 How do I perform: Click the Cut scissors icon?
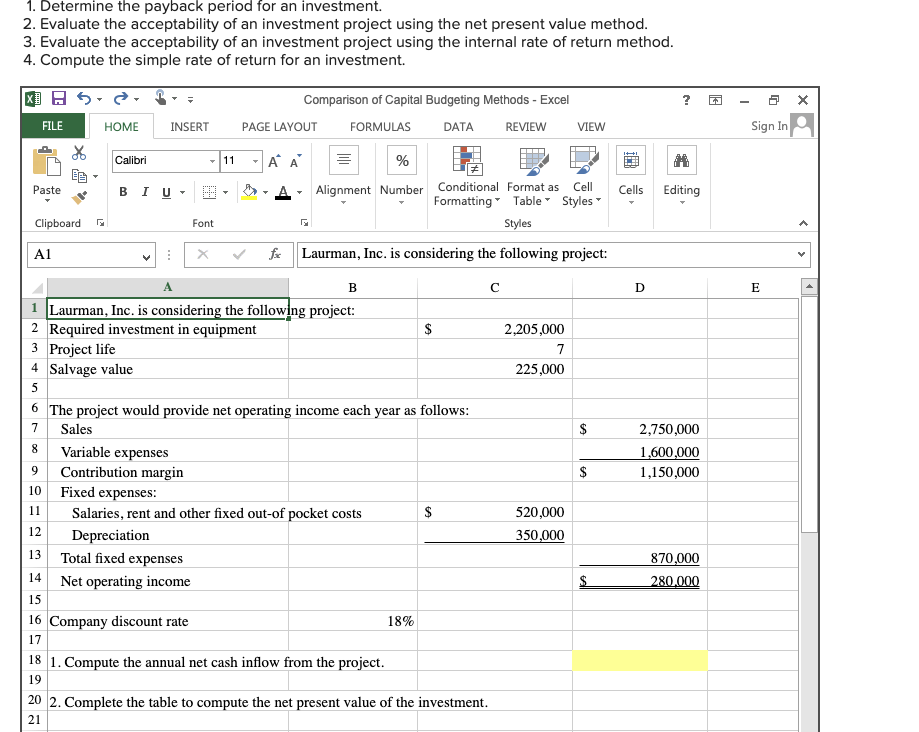coord(79,153)
